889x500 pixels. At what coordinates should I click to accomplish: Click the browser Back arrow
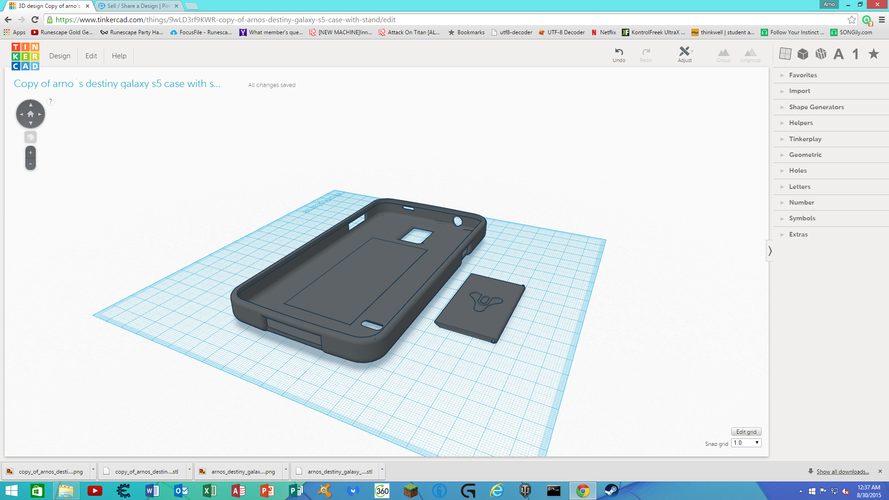click(8, 19)
